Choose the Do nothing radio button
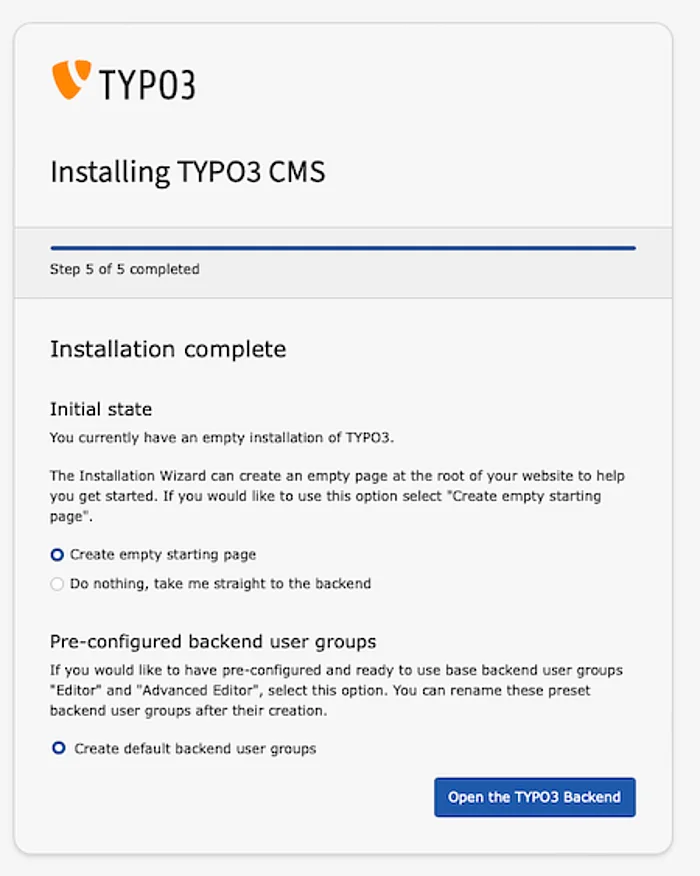This screenshot has height=876, width=700. point(57,584)
